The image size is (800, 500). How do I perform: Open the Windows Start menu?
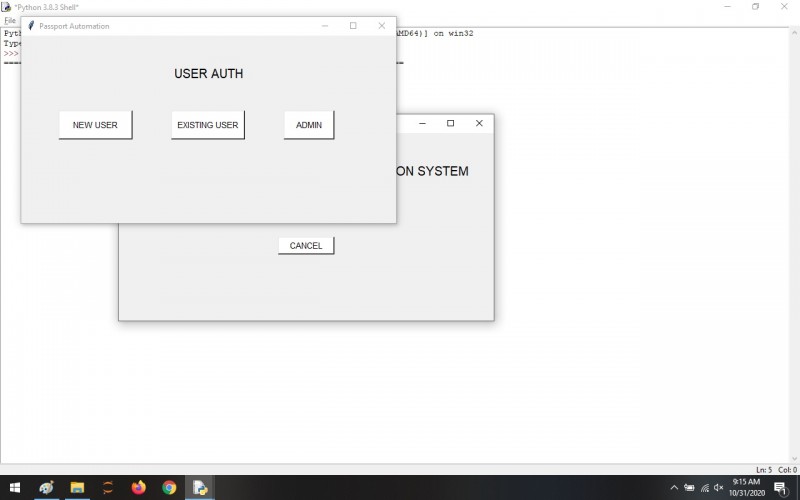[x=15, y=488]
